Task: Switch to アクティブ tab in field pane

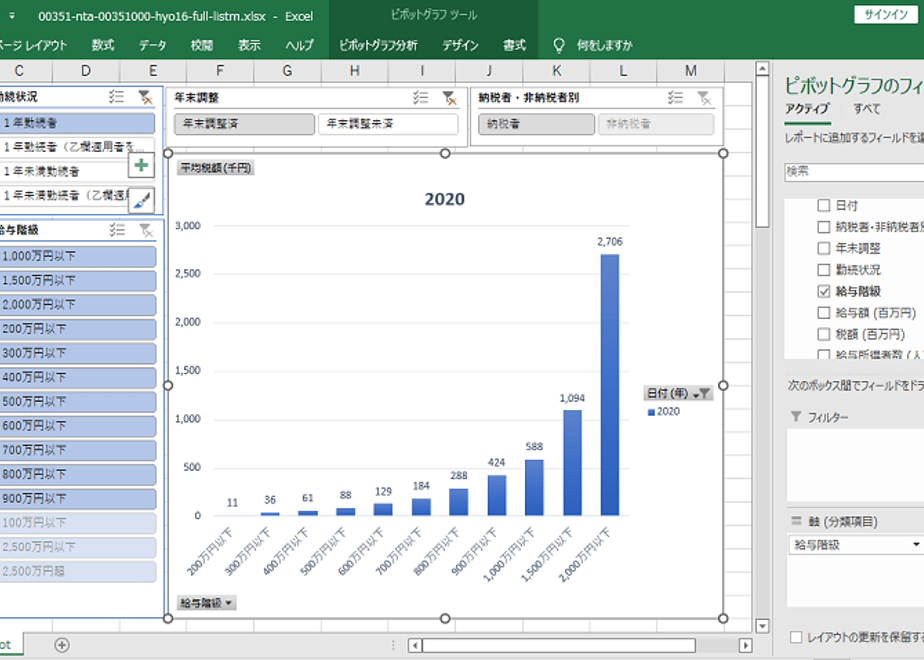Action: 807,109
